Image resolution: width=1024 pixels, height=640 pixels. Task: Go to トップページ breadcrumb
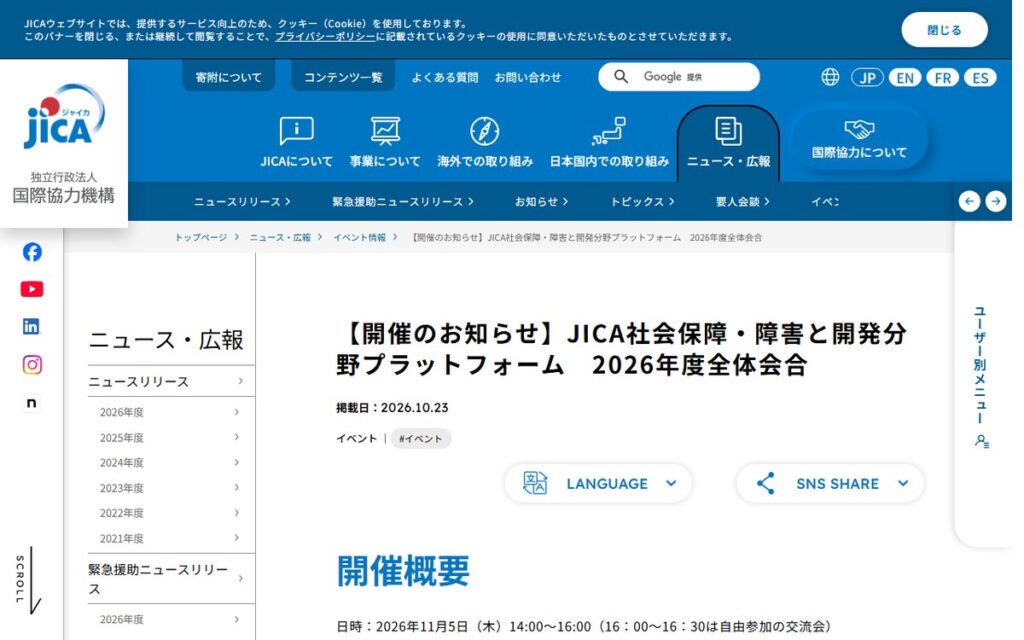[200, 238]
